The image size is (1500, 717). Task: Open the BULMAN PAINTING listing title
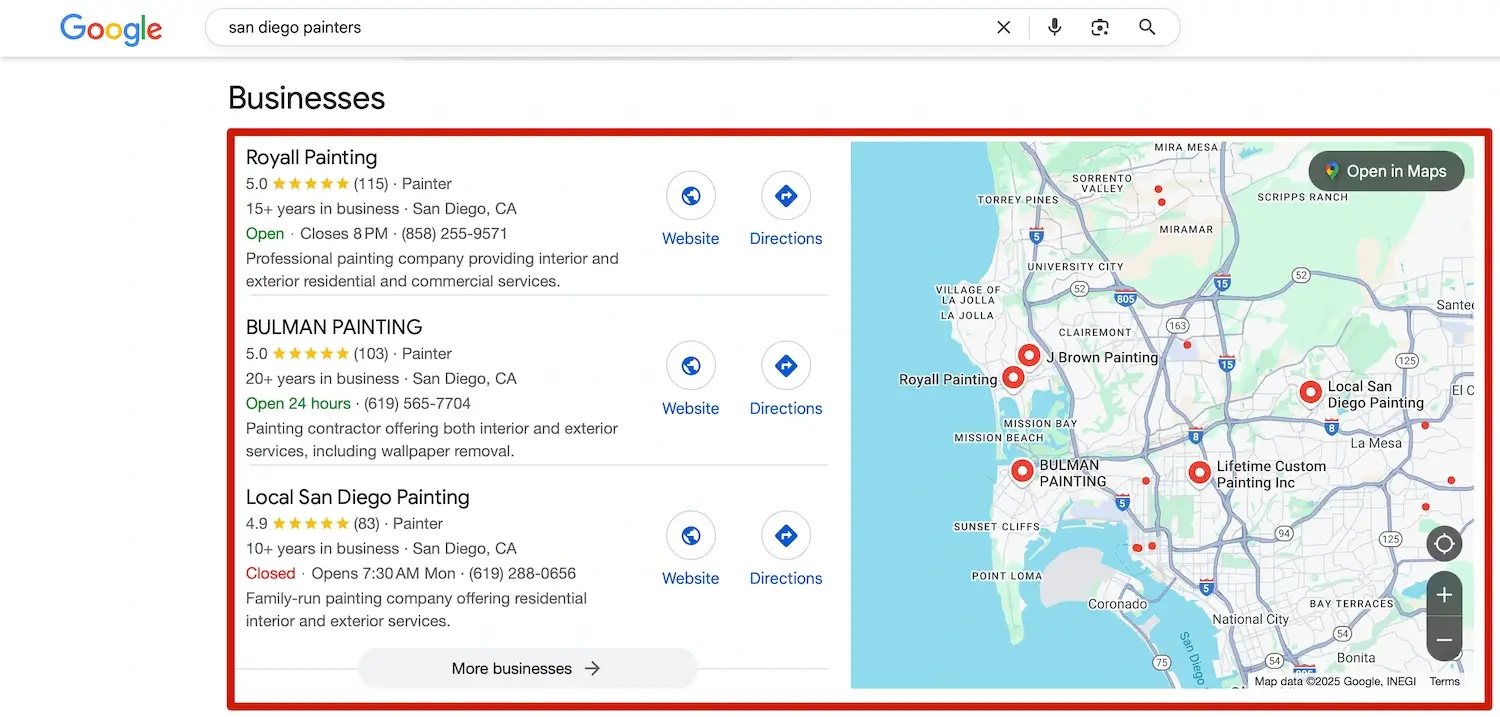(x=334, y=327)
